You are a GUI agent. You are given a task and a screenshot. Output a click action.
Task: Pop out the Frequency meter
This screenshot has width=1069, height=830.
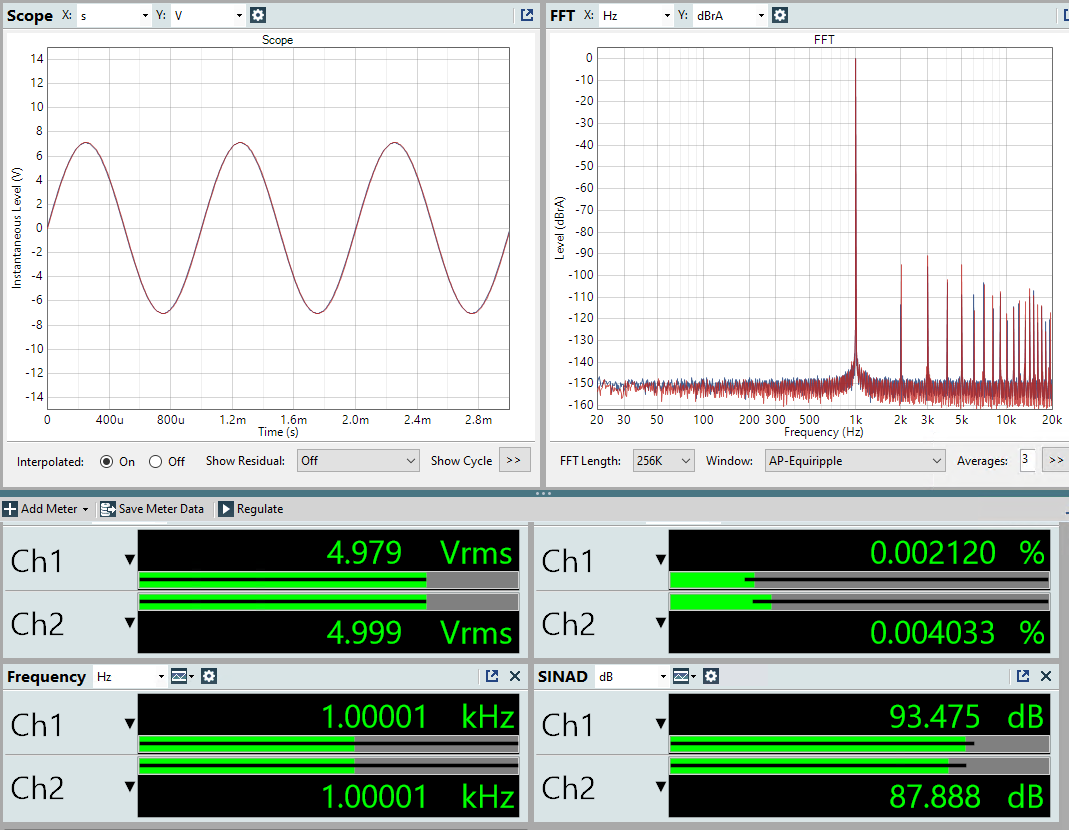click(492, 676)
